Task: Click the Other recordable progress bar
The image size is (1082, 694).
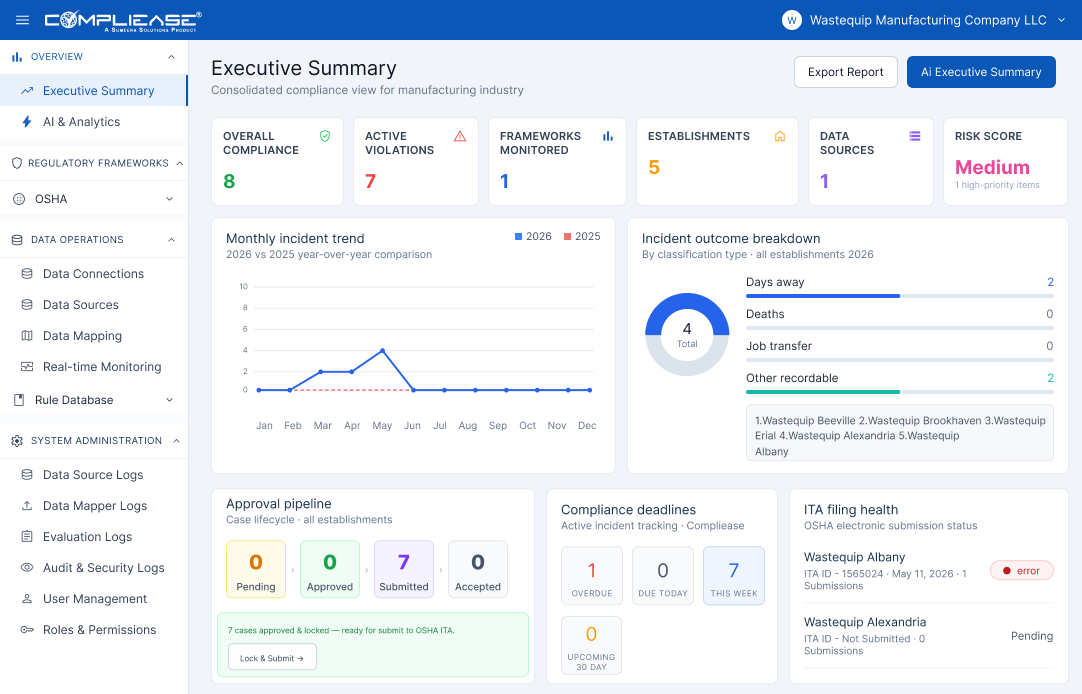Action: point(899,392)
